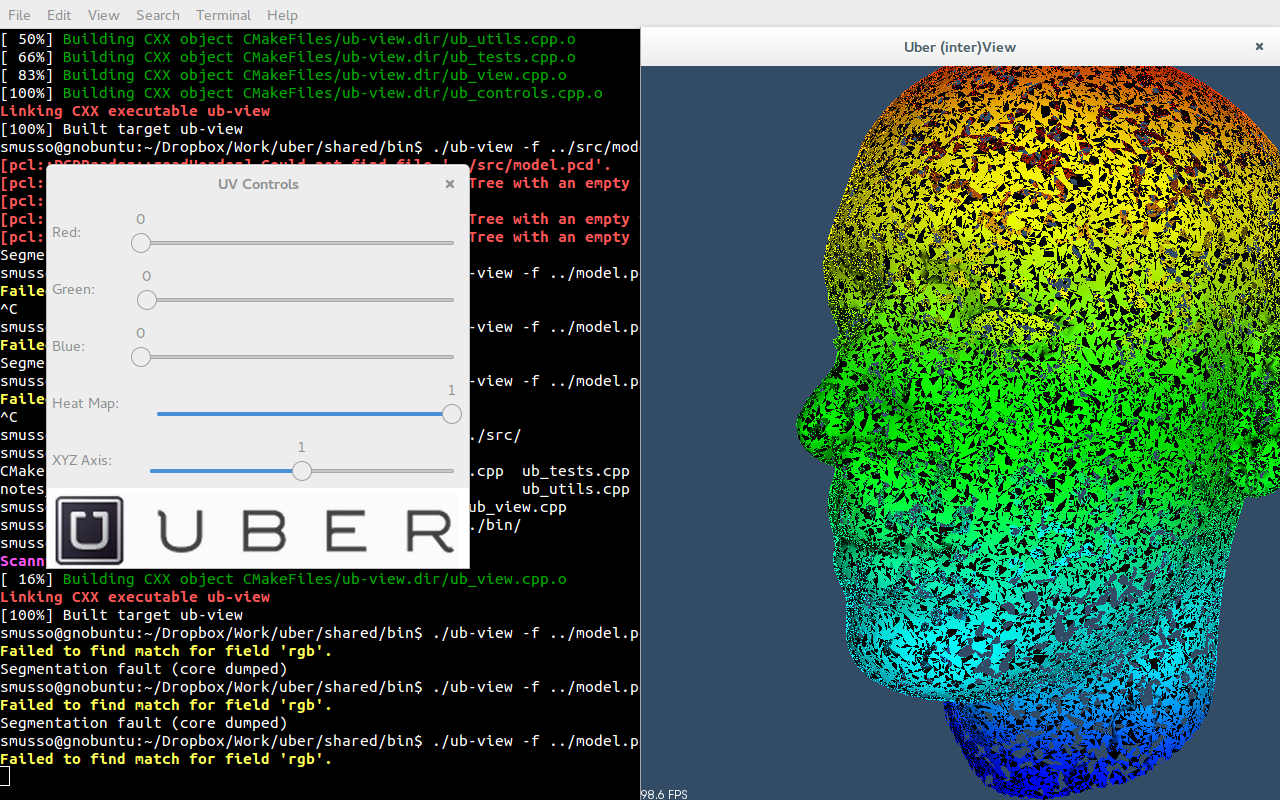Click the [ 83%] ub_view.cpp.o build line

point(284,75)
